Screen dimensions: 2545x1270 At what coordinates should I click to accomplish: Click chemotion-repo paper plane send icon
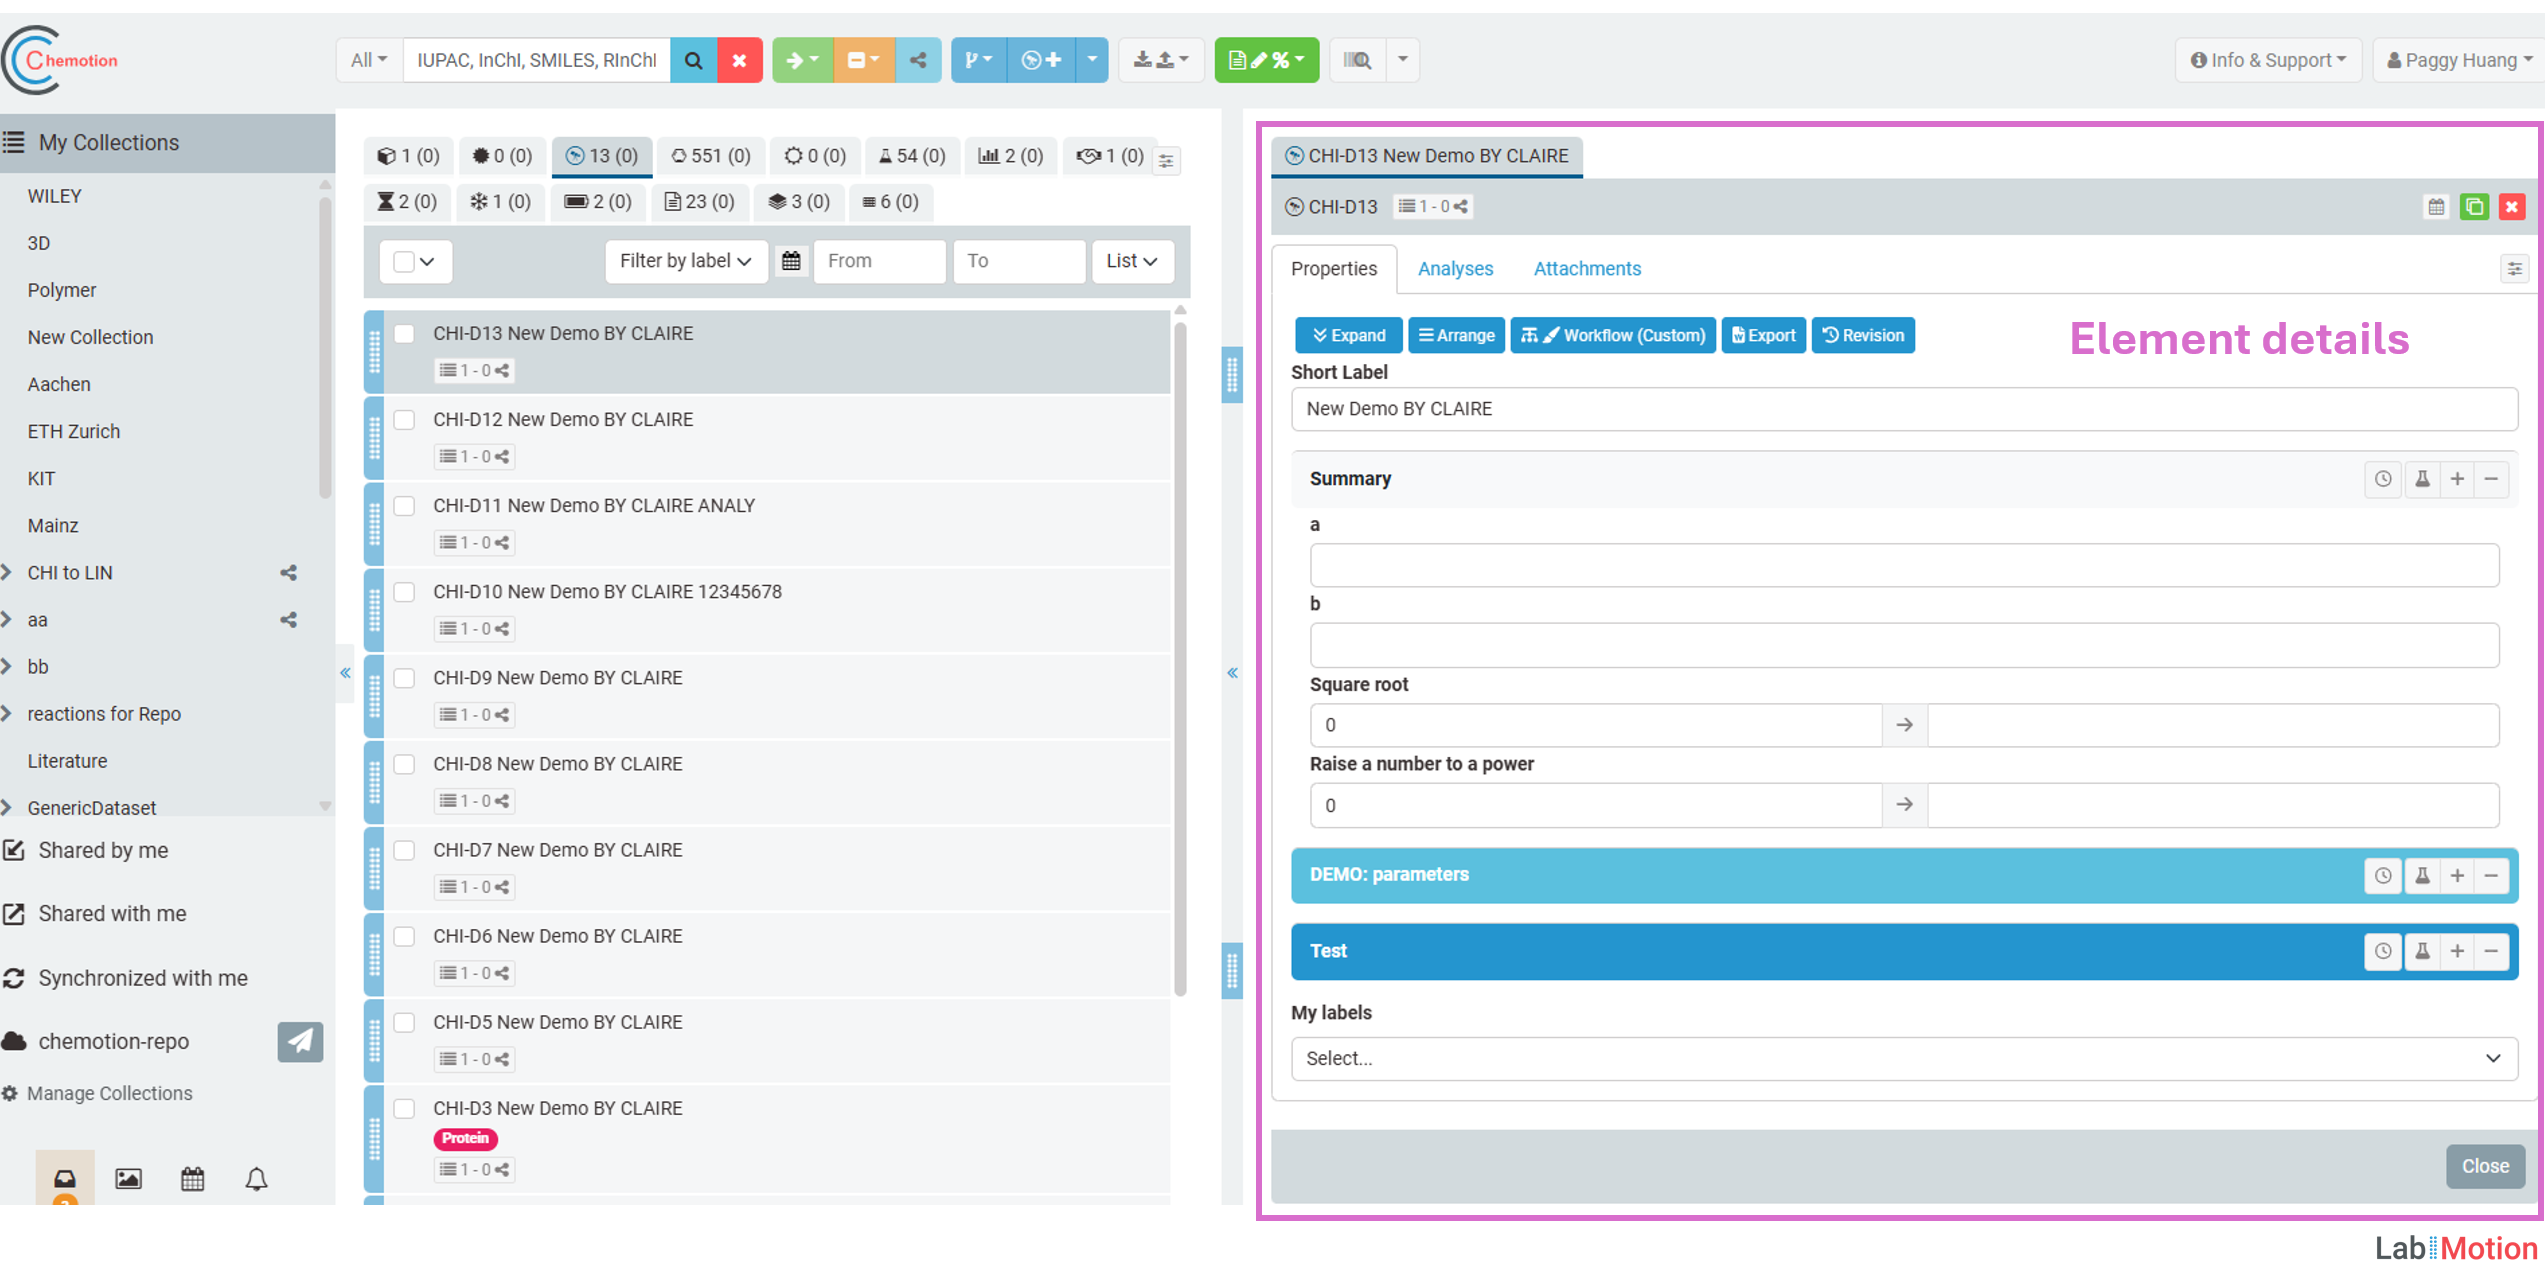pos(300,1041)
